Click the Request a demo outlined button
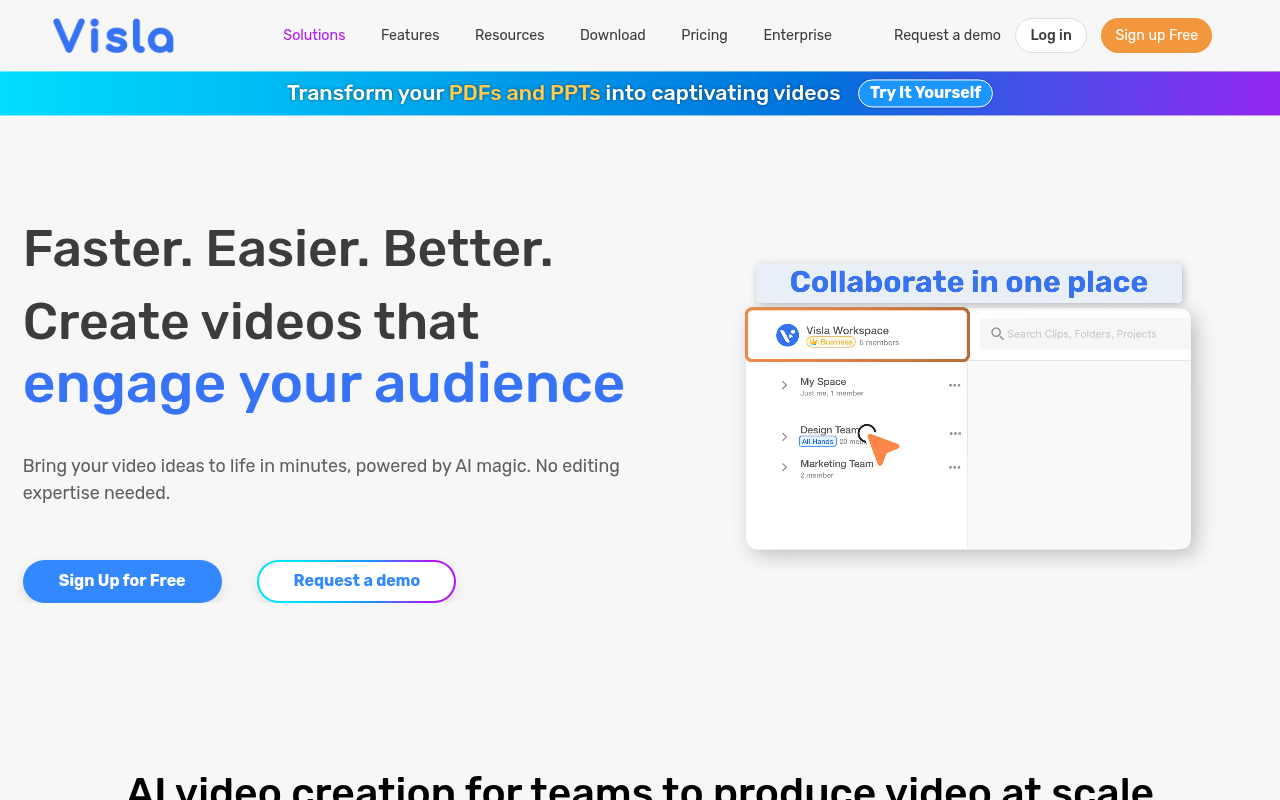The image size is (1280, 800). coord(356,581)
